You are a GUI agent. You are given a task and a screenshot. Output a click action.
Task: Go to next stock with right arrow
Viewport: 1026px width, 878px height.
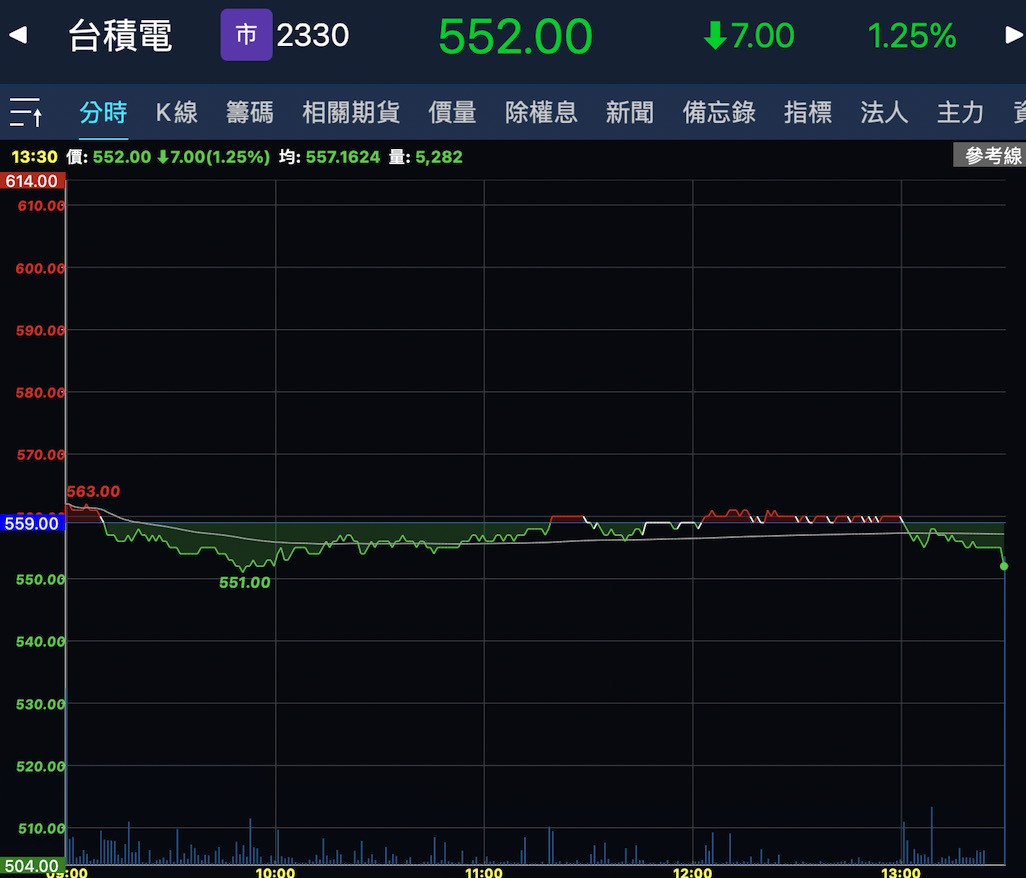[1014, 35]
